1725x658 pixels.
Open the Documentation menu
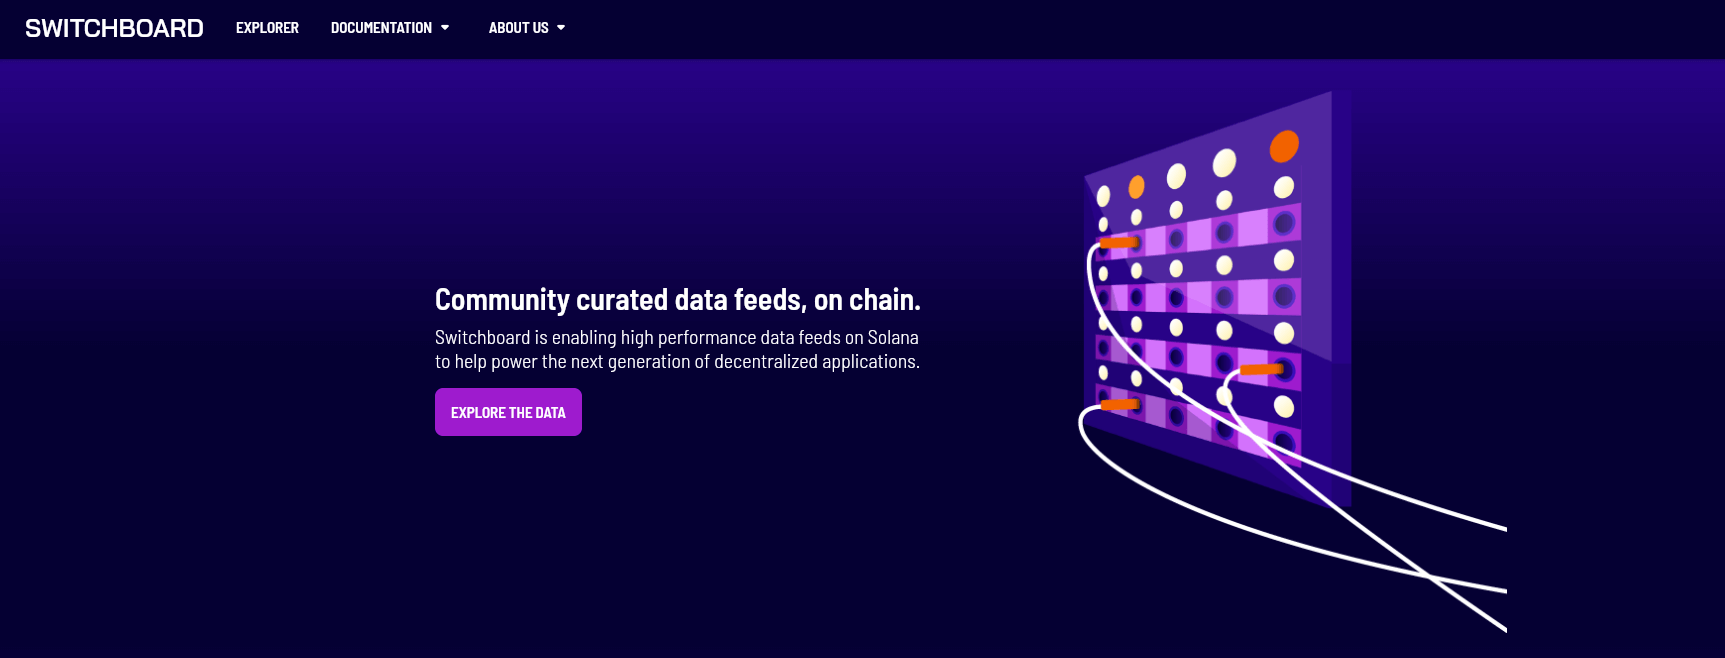point(381,28)
